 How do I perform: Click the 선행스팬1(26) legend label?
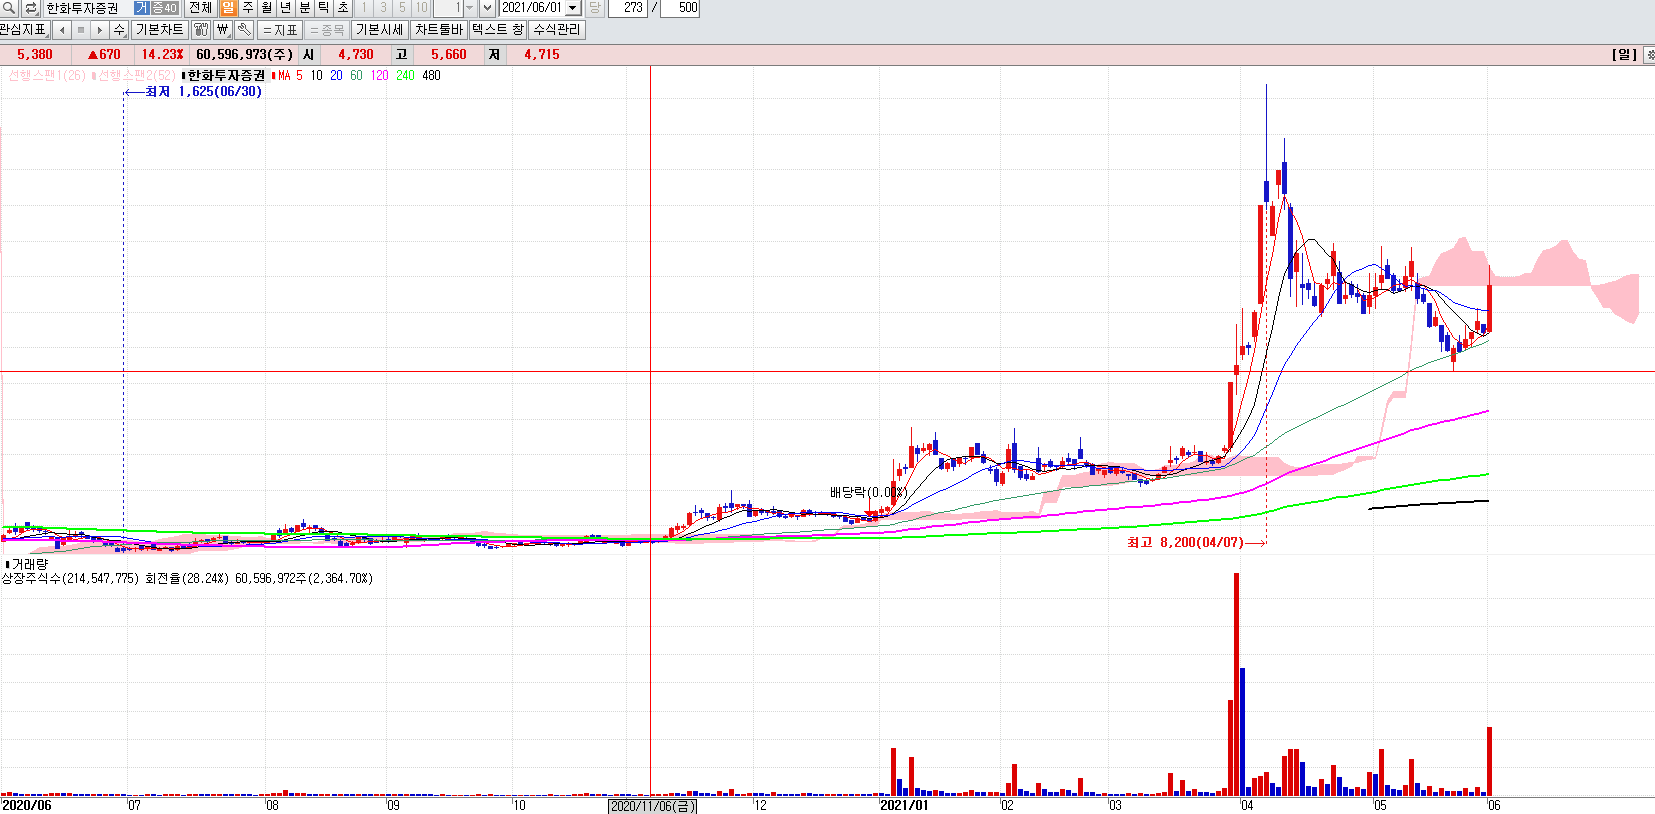coord(47,75)
